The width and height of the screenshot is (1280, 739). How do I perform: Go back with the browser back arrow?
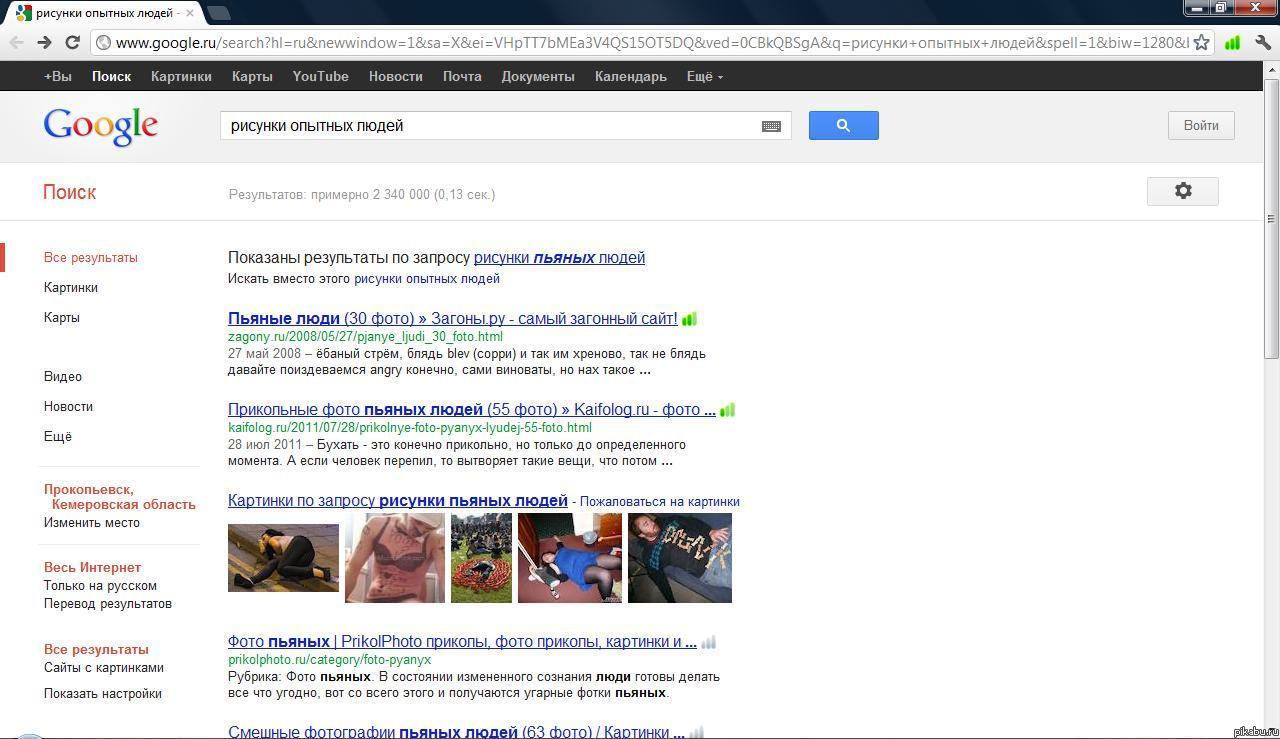point(16,42)
